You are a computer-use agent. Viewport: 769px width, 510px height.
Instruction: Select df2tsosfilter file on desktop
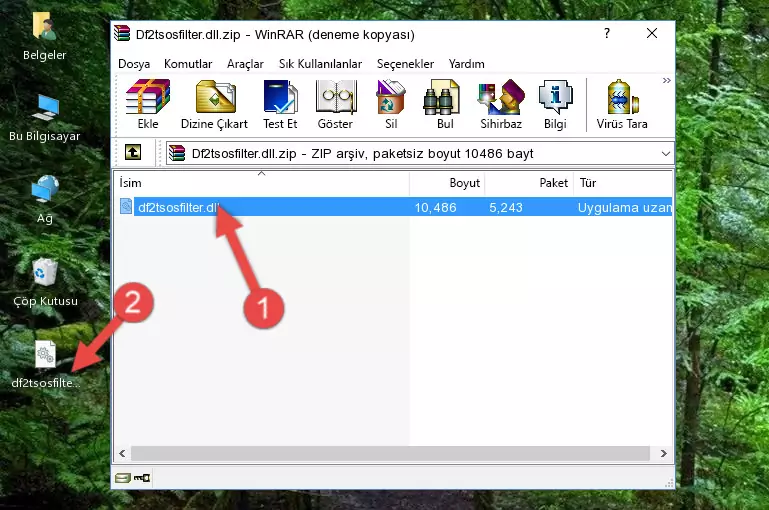pos(46,364)
